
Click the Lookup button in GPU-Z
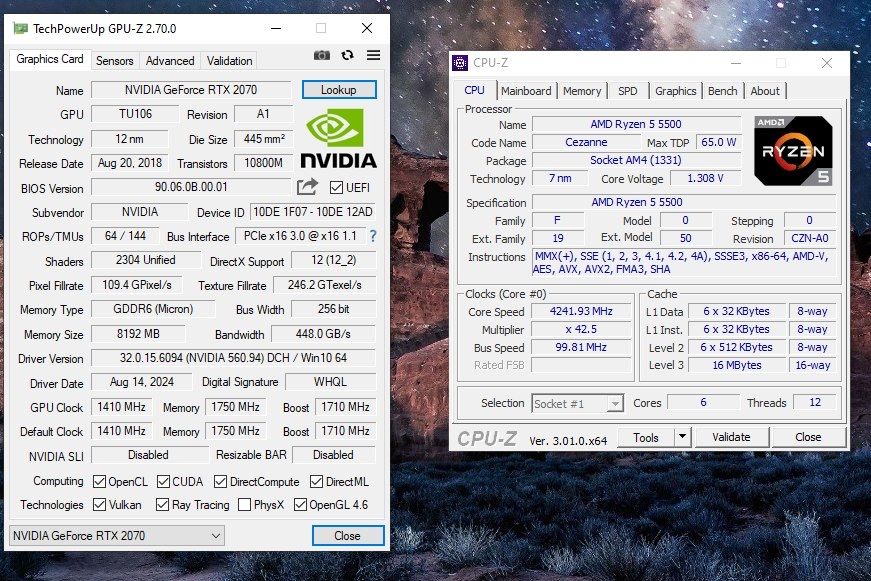(339, 89)
